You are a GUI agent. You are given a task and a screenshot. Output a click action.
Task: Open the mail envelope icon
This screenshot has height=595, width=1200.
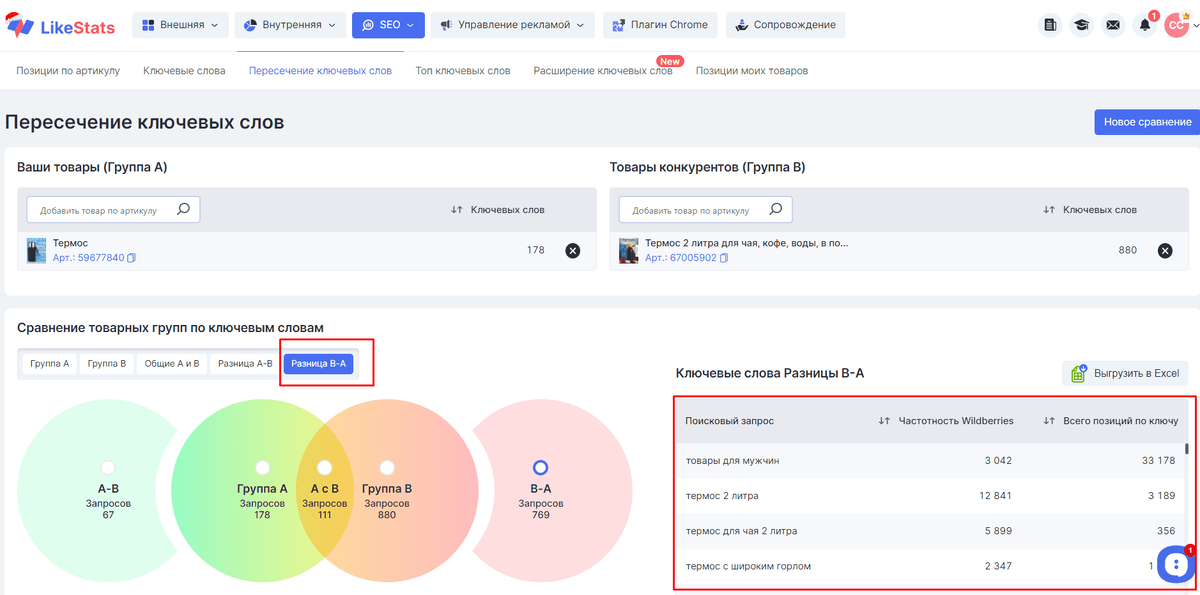[1113, 25]
